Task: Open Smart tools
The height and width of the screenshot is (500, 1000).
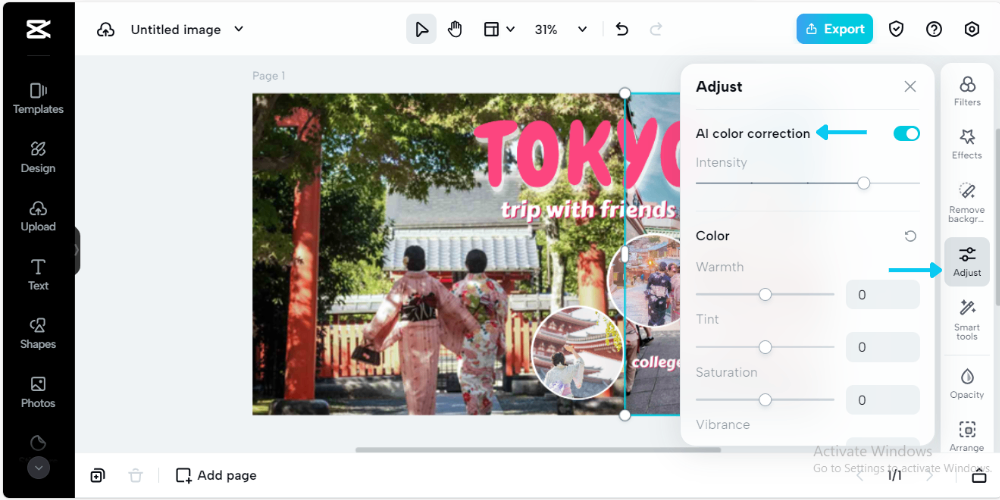Action: point(967,320)
